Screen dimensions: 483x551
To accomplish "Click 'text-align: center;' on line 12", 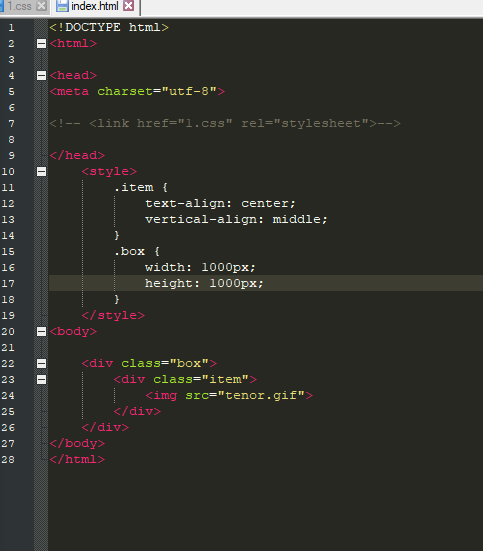I will click(220, 203).
